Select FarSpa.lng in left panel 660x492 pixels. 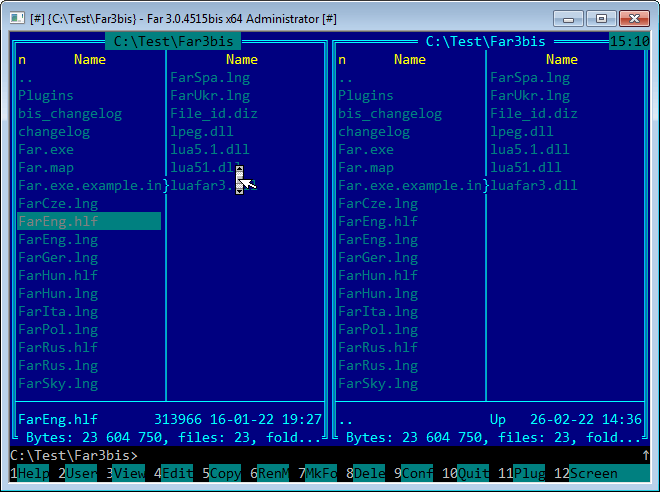click(210, 77)
